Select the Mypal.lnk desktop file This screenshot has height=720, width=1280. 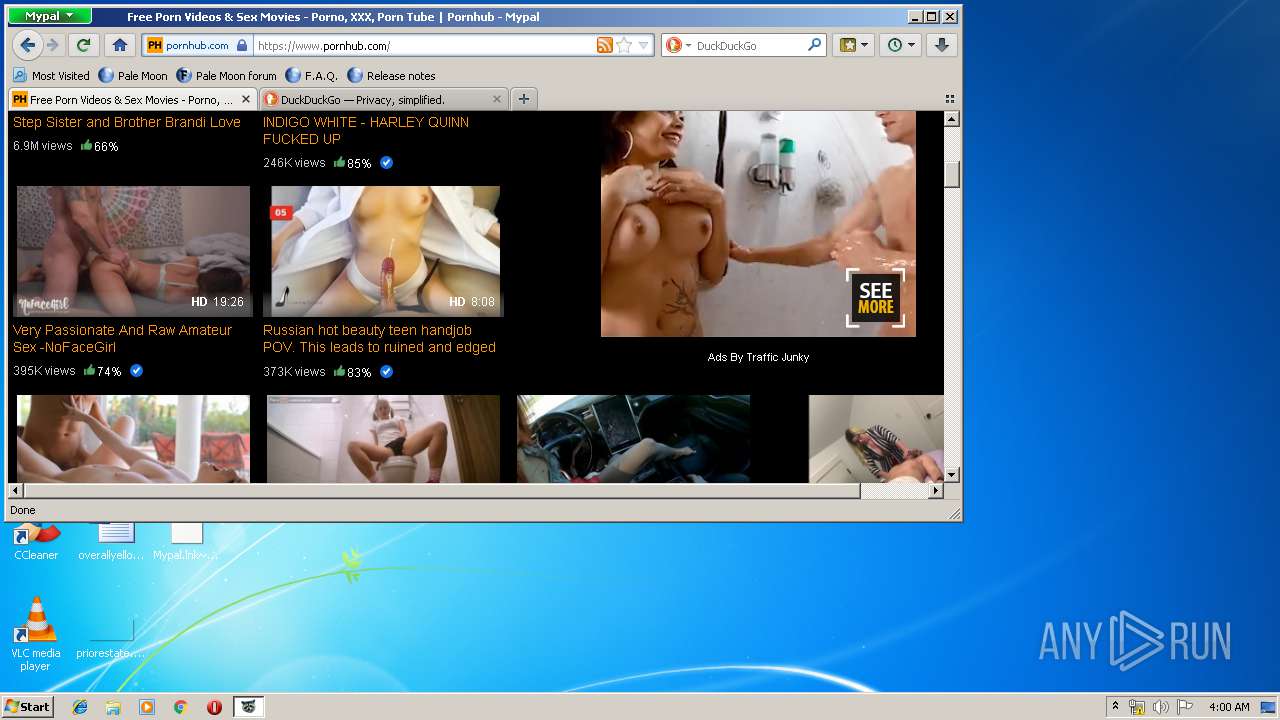(186, 542)
